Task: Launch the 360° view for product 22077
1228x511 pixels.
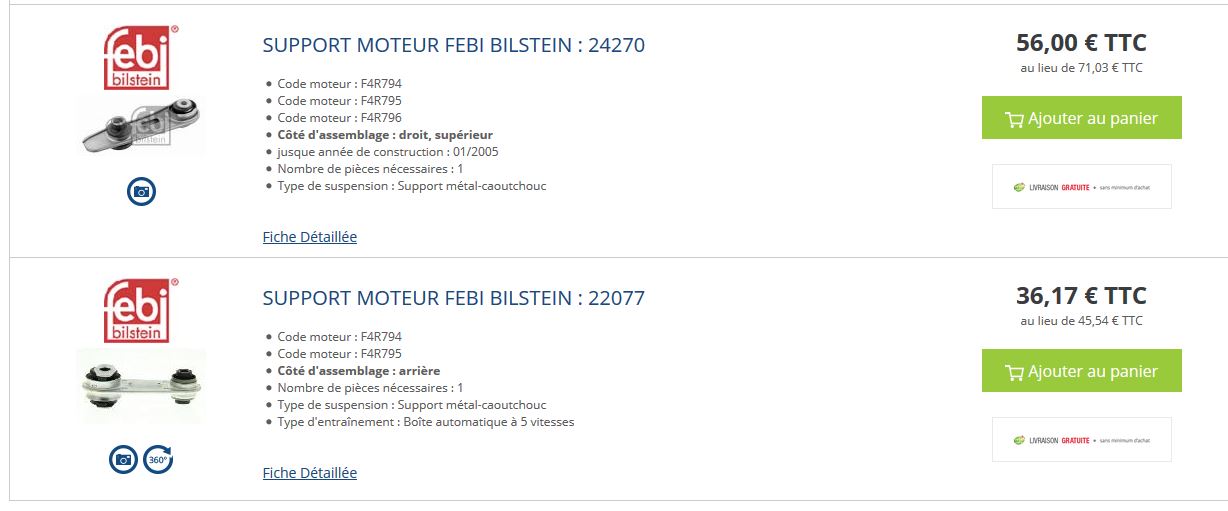Action: [x=158, y=459]
